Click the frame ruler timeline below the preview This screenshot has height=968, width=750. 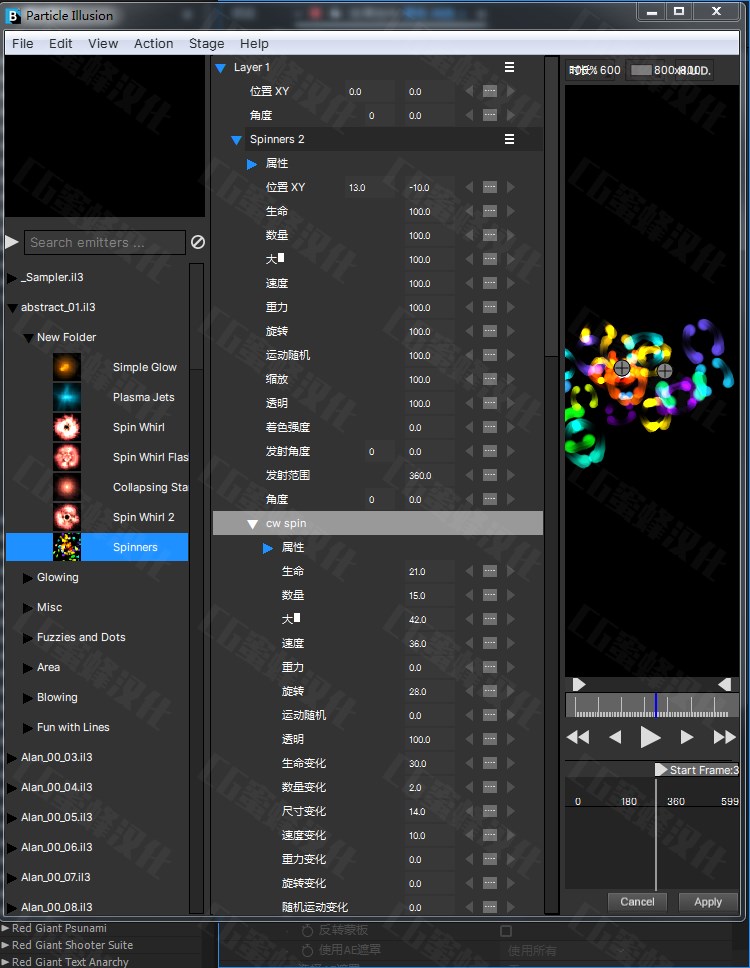[x=650, y=706]
